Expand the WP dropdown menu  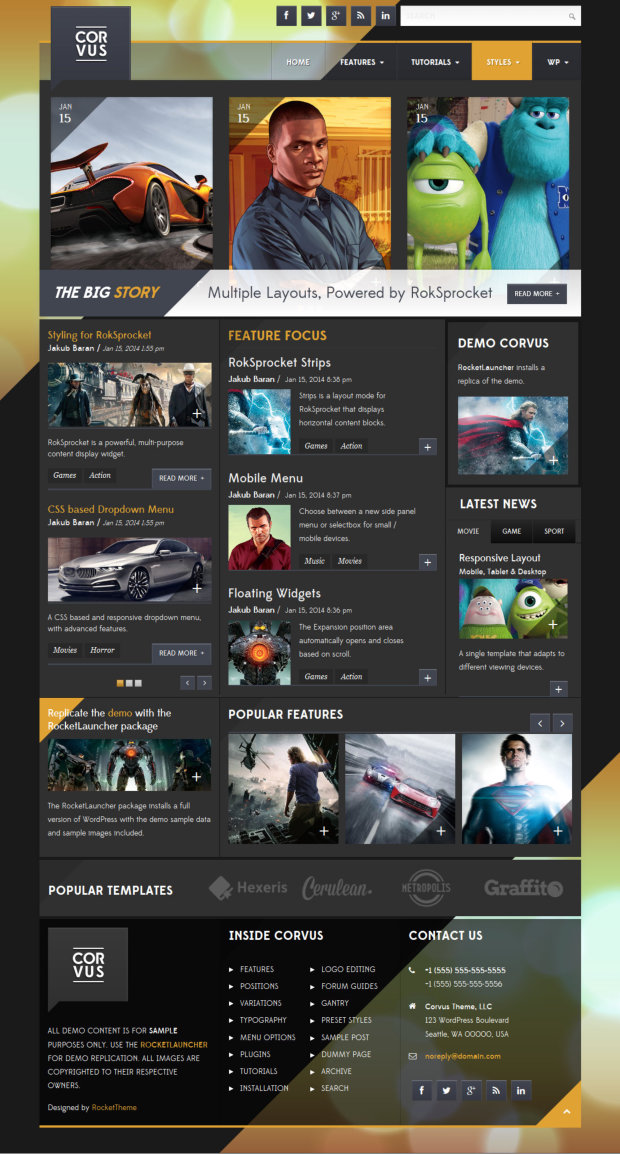click(x=557, y=62)
